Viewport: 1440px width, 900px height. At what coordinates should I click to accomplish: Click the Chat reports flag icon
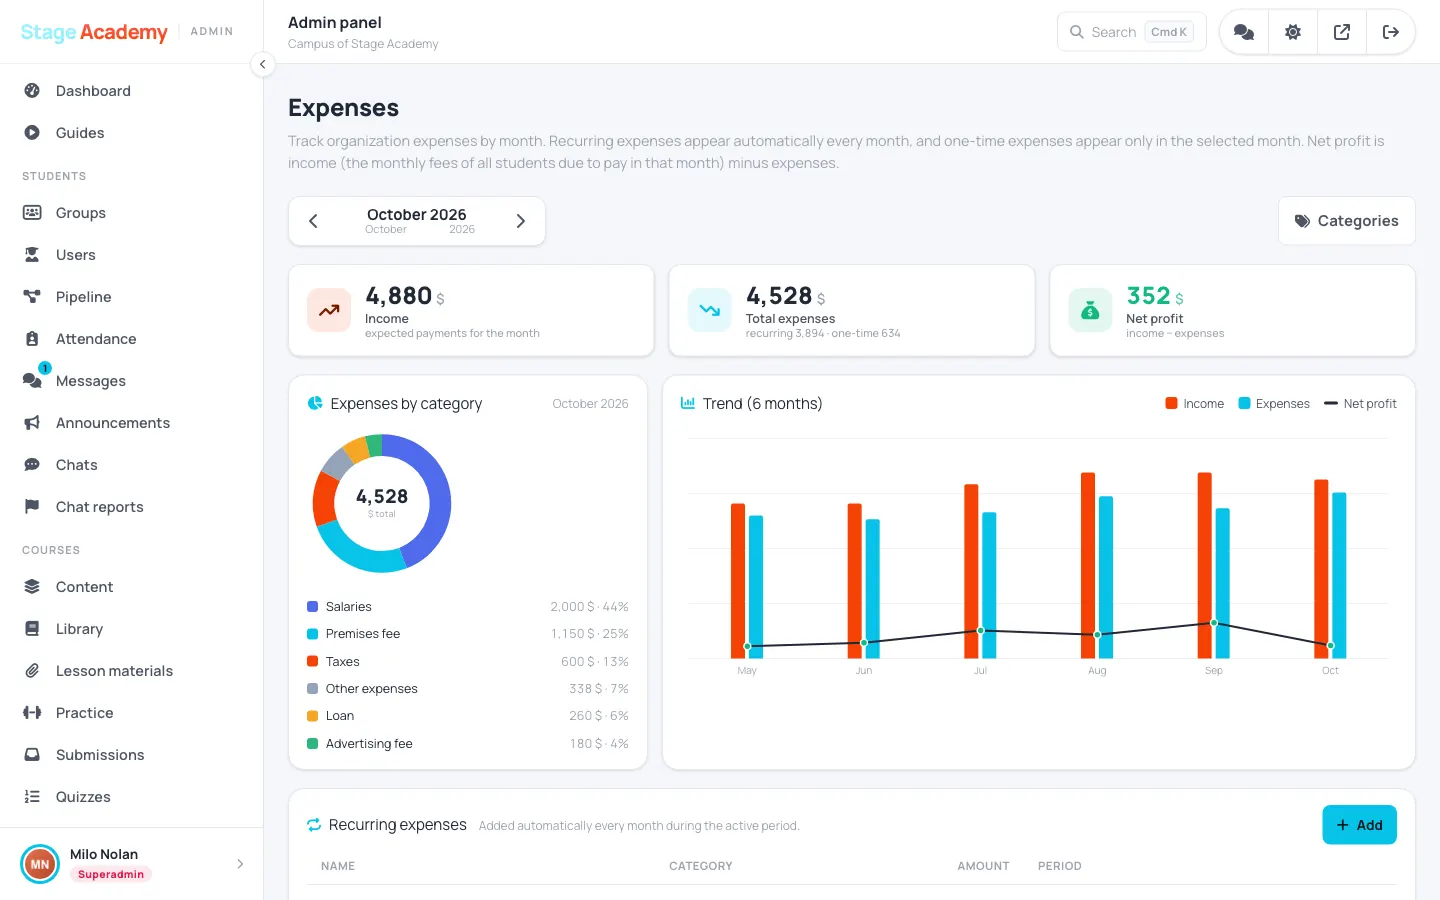32,507
